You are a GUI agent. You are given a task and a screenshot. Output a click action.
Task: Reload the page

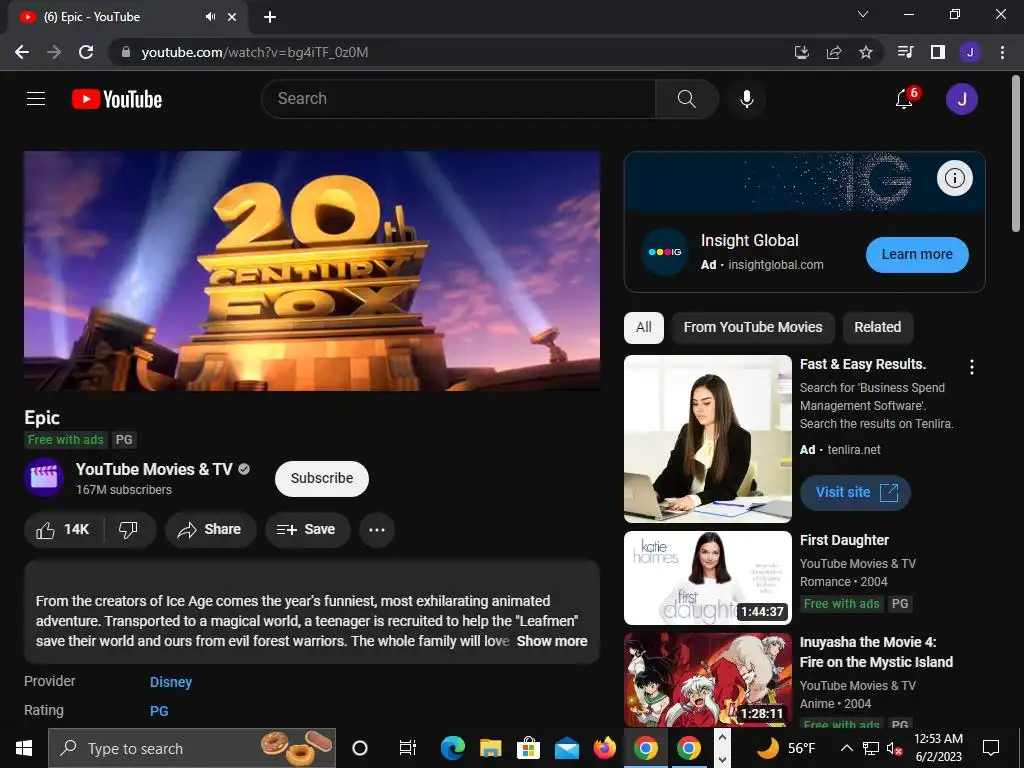point(86,52)
